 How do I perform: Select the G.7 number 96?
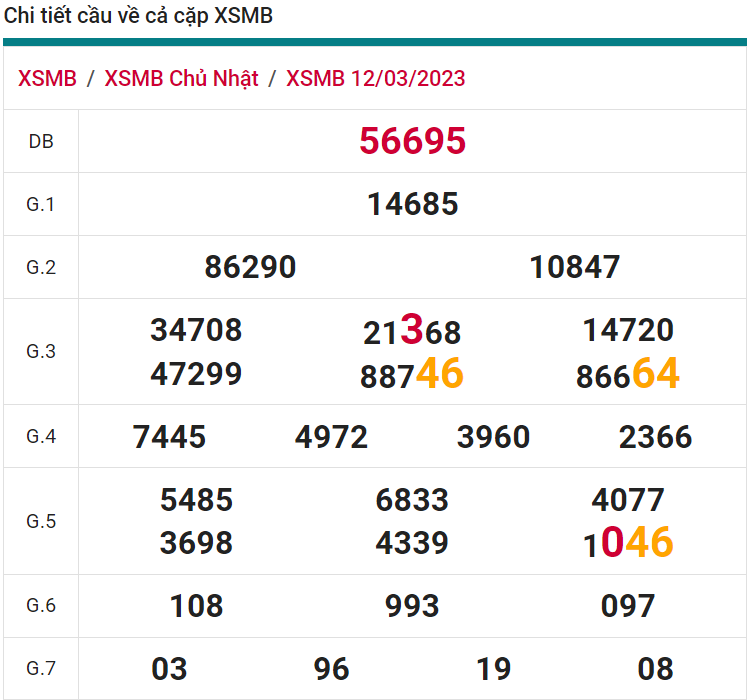pos(332,669)
